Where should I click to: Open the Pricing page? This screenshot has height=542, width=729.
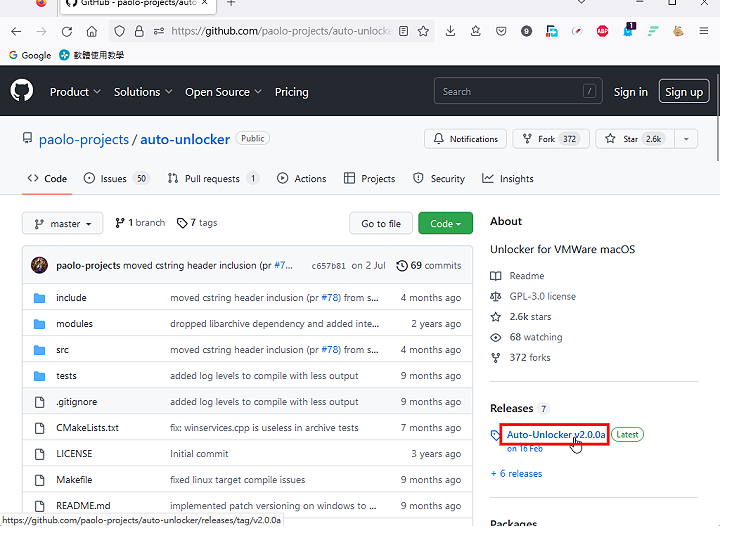click(x=292, y=92)
